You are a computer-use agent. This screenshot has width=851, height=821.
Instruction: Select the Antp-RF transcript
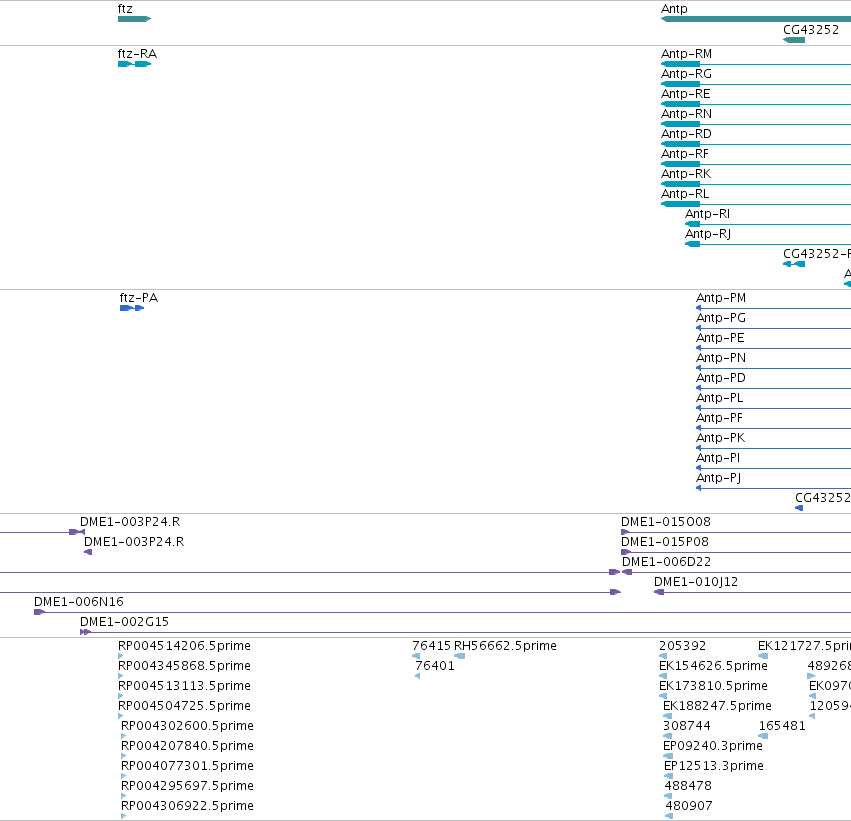click(685, 154)
